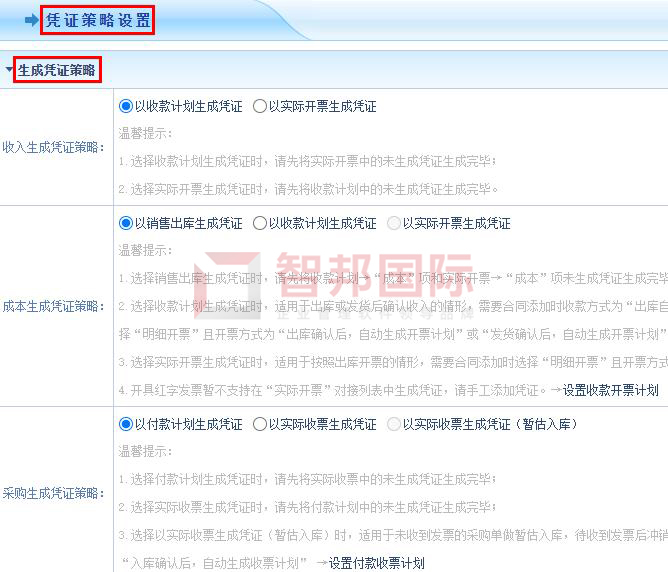Click the 温馨提示 text under income strategy
The width and height of the screenshot is (668, 572).
(145, 133)
